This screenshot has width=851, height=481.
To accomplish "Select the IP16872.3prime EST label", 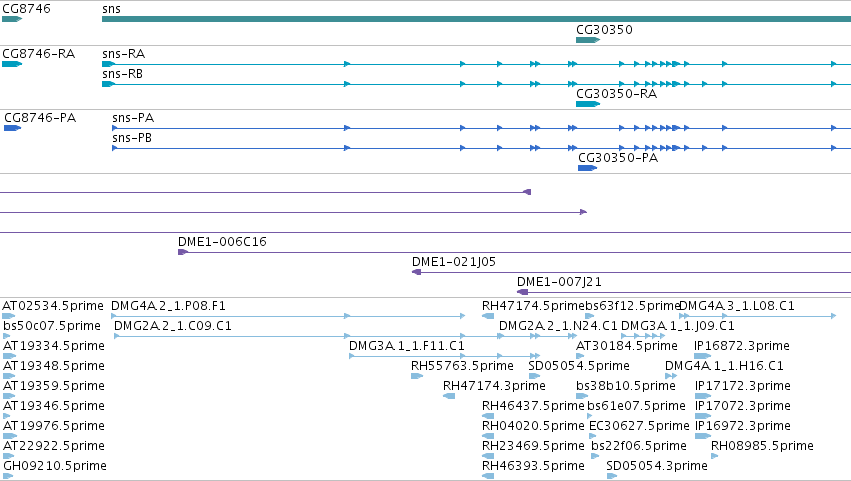I will point(742,346).
